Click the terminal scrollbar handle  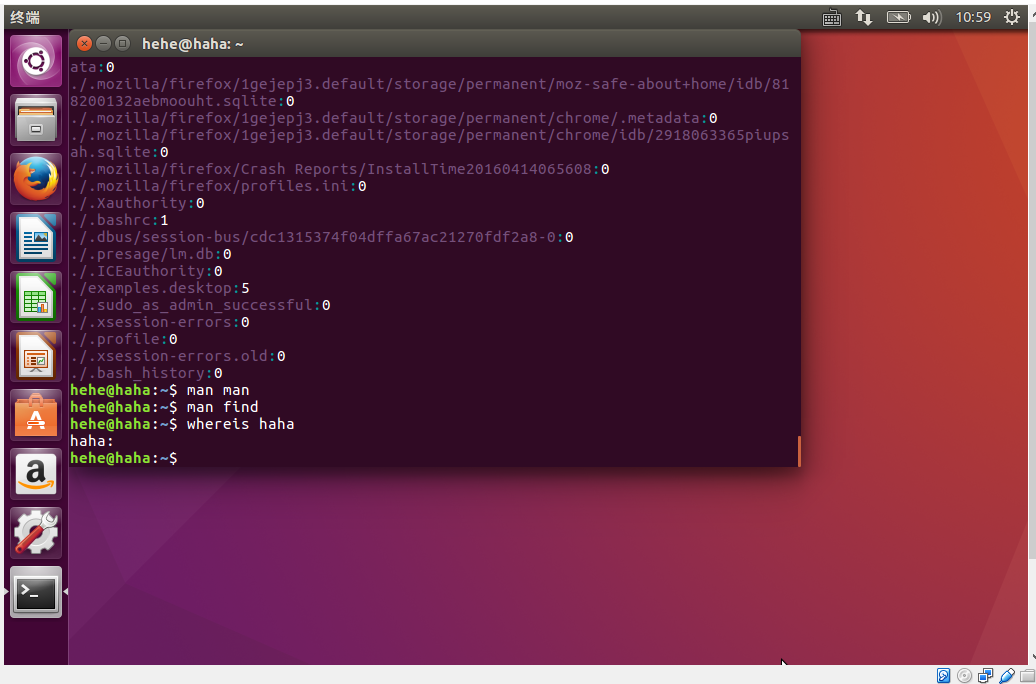click(799, 451)
